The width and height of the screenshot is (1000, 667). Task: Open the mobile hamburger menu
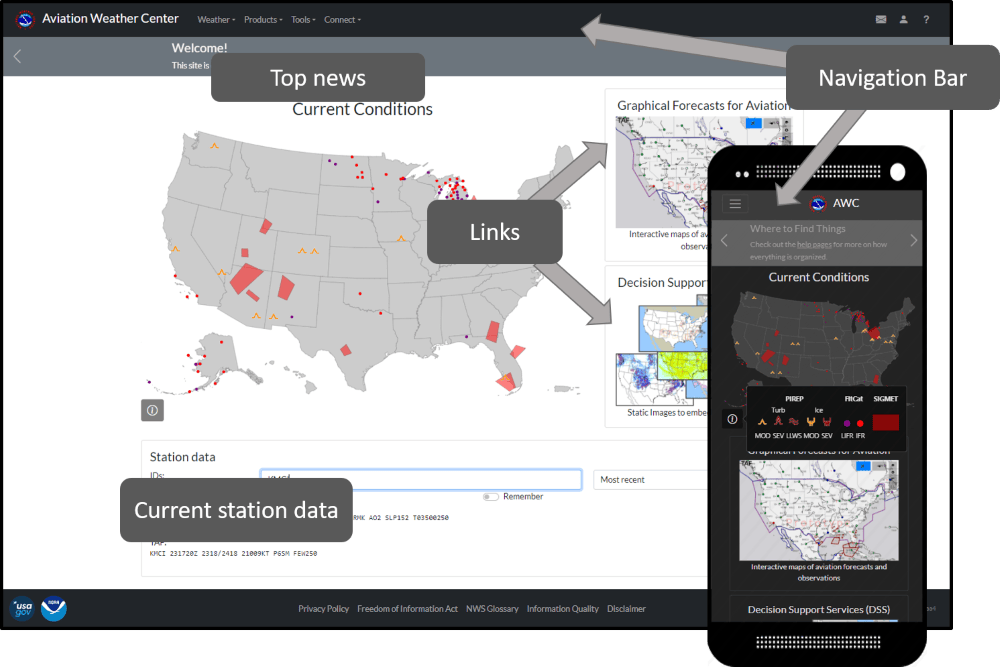pyautogui.click(x=735, y=203)
